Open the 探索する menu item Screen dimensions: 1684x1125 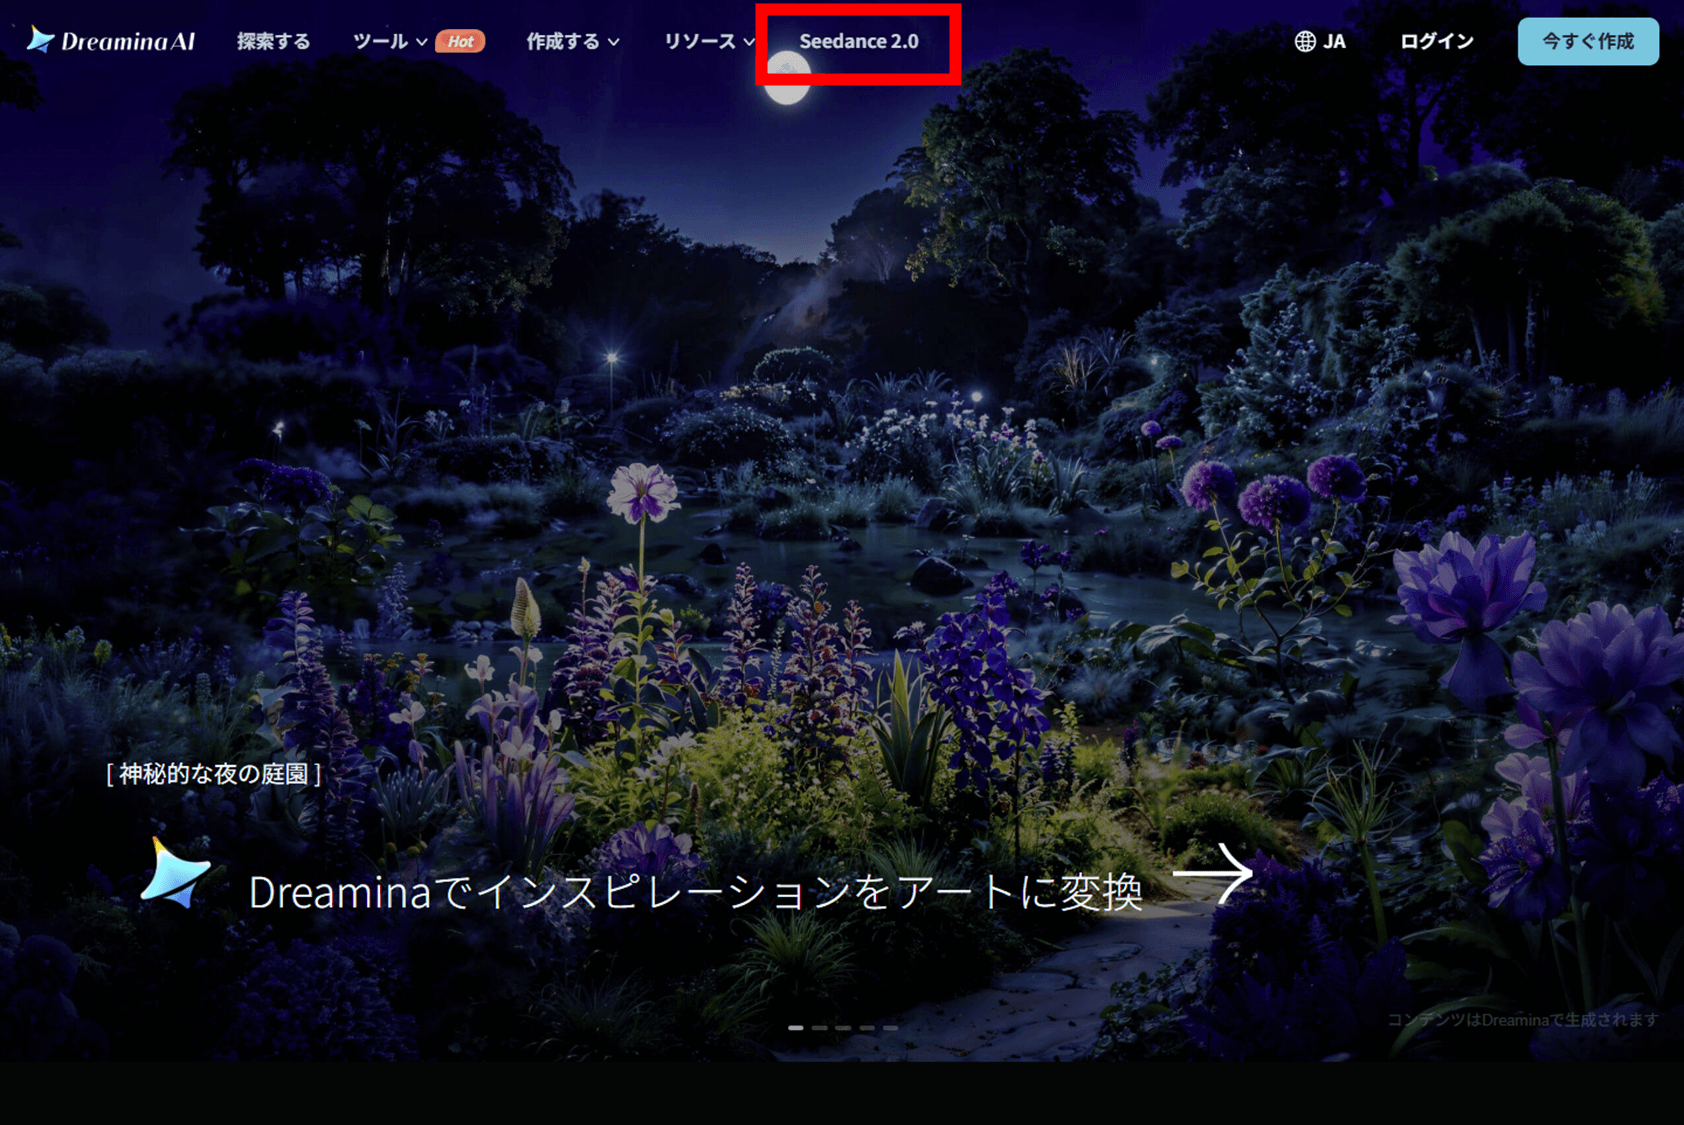pyautogui.click(x=273, y=41)
